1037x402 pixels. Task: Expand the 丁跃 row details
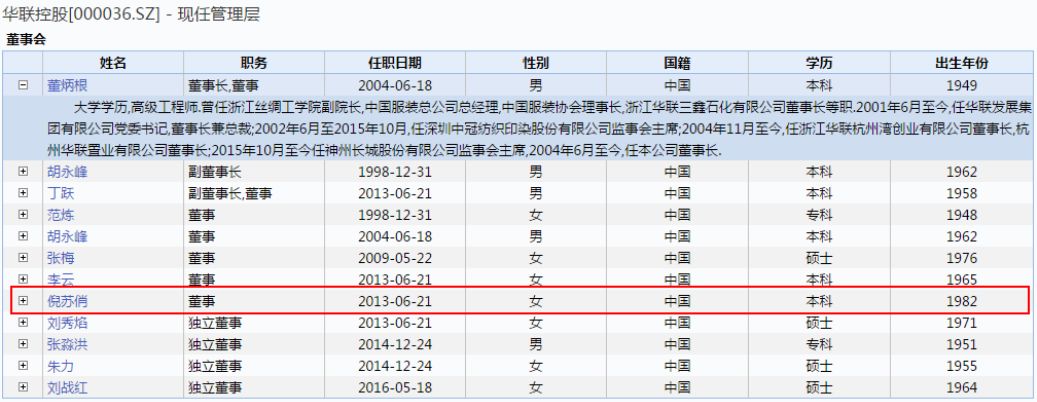pos(23,194)
